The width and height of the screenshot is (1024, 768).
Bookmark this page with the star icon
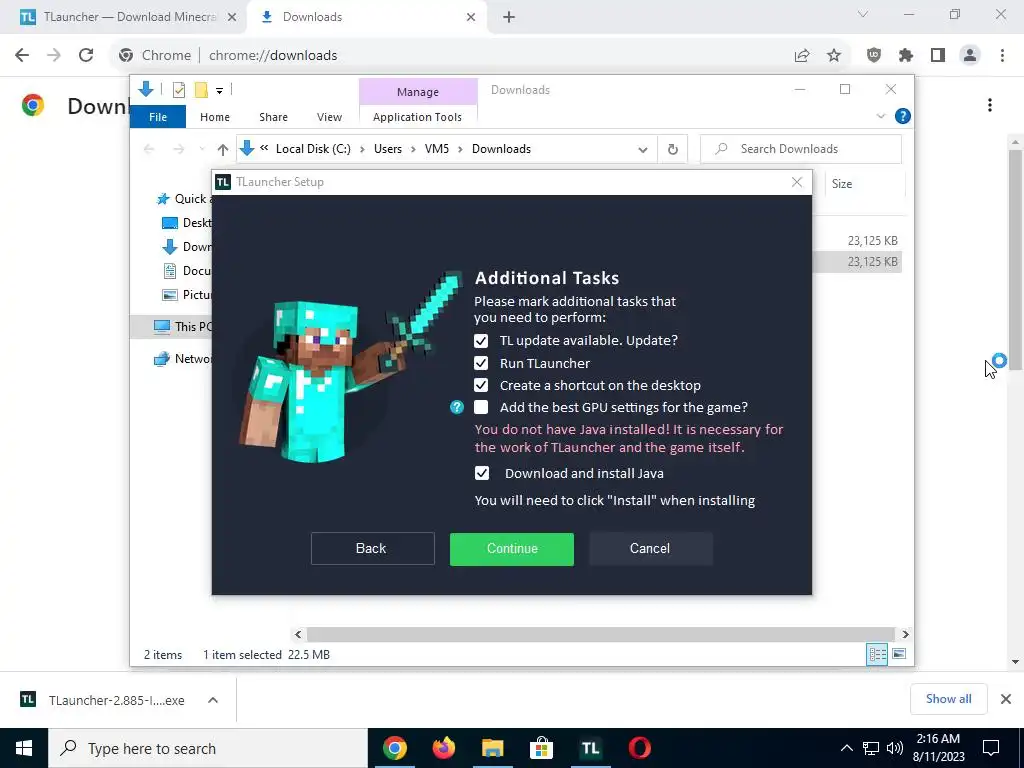(x=834, y=56)
